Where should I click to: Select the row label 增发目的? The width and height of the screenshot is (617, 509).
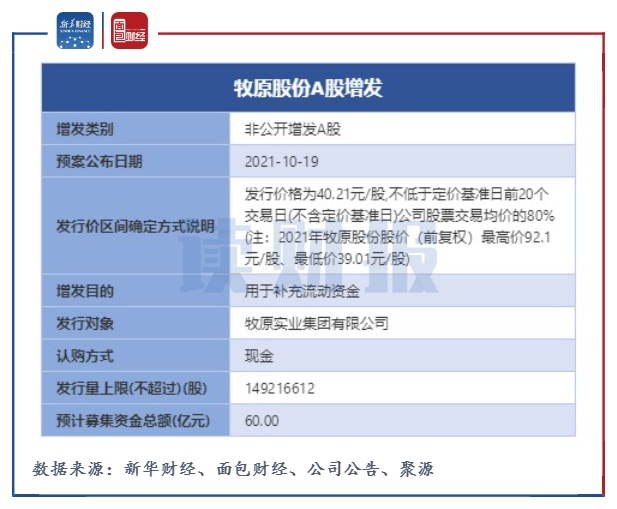85,291
